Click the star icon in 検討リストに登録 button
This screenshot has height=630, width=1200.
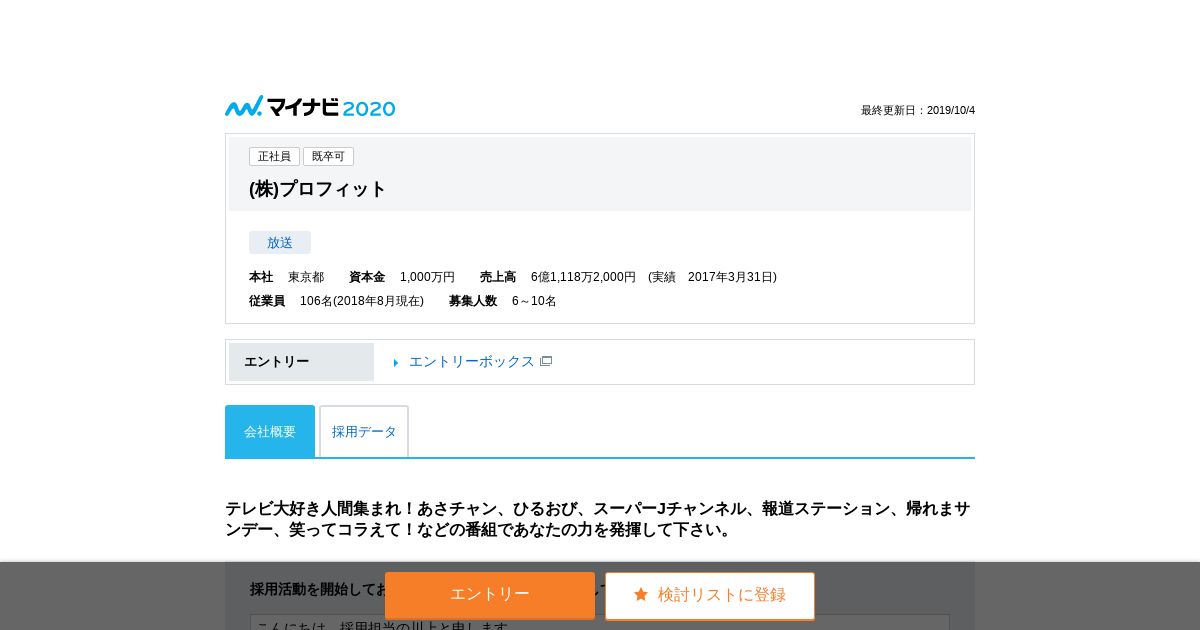pos(641,595)
